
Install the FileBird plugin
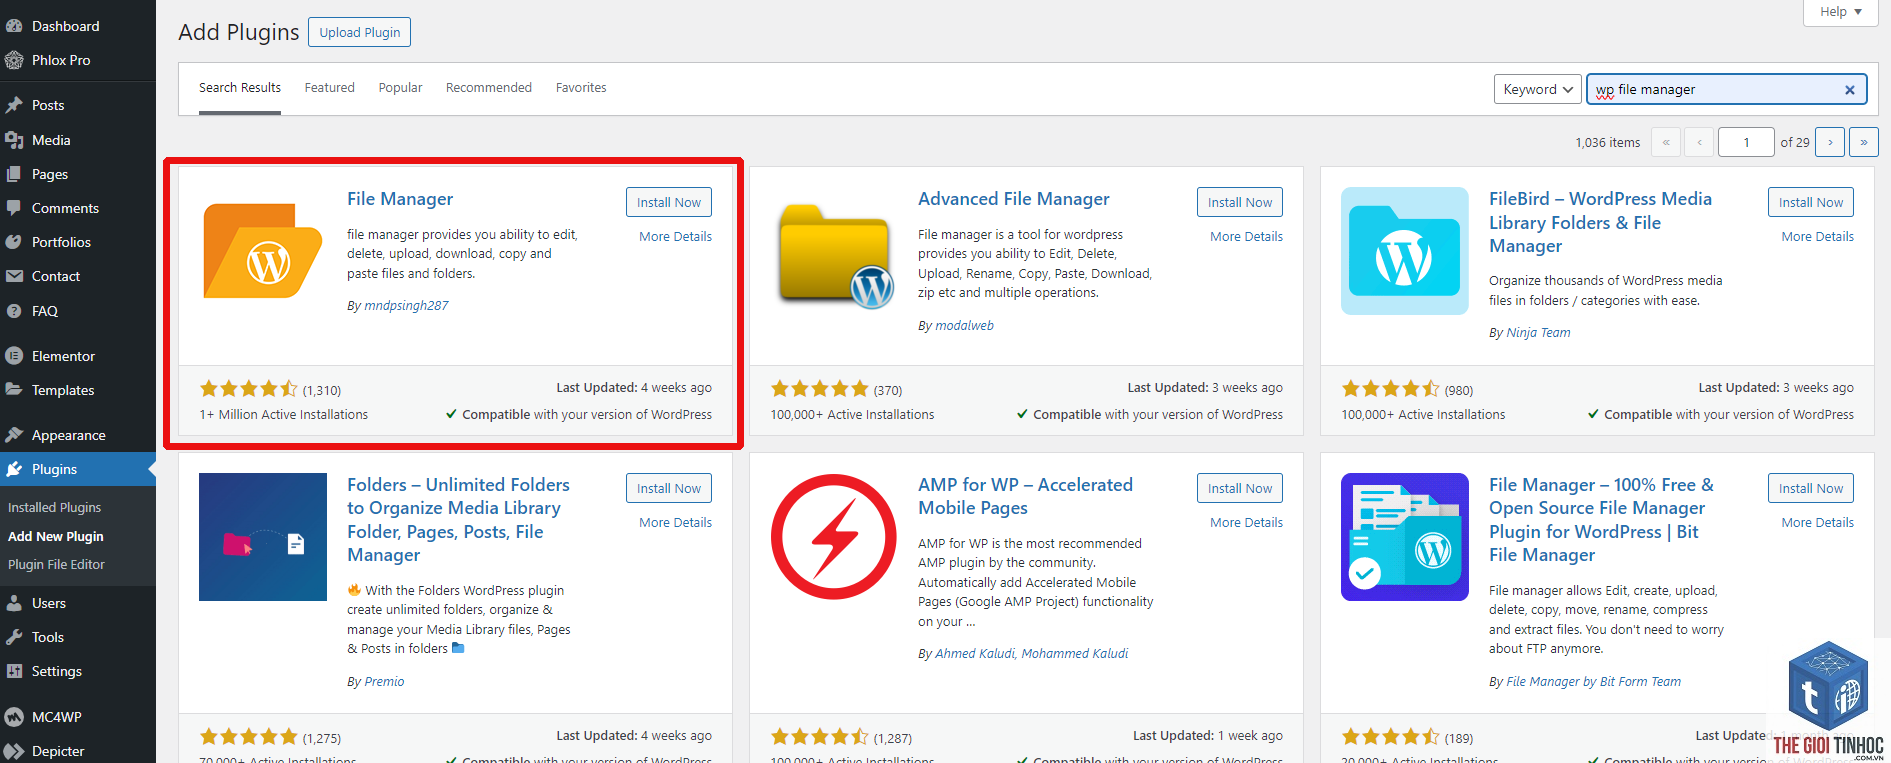1811,202
